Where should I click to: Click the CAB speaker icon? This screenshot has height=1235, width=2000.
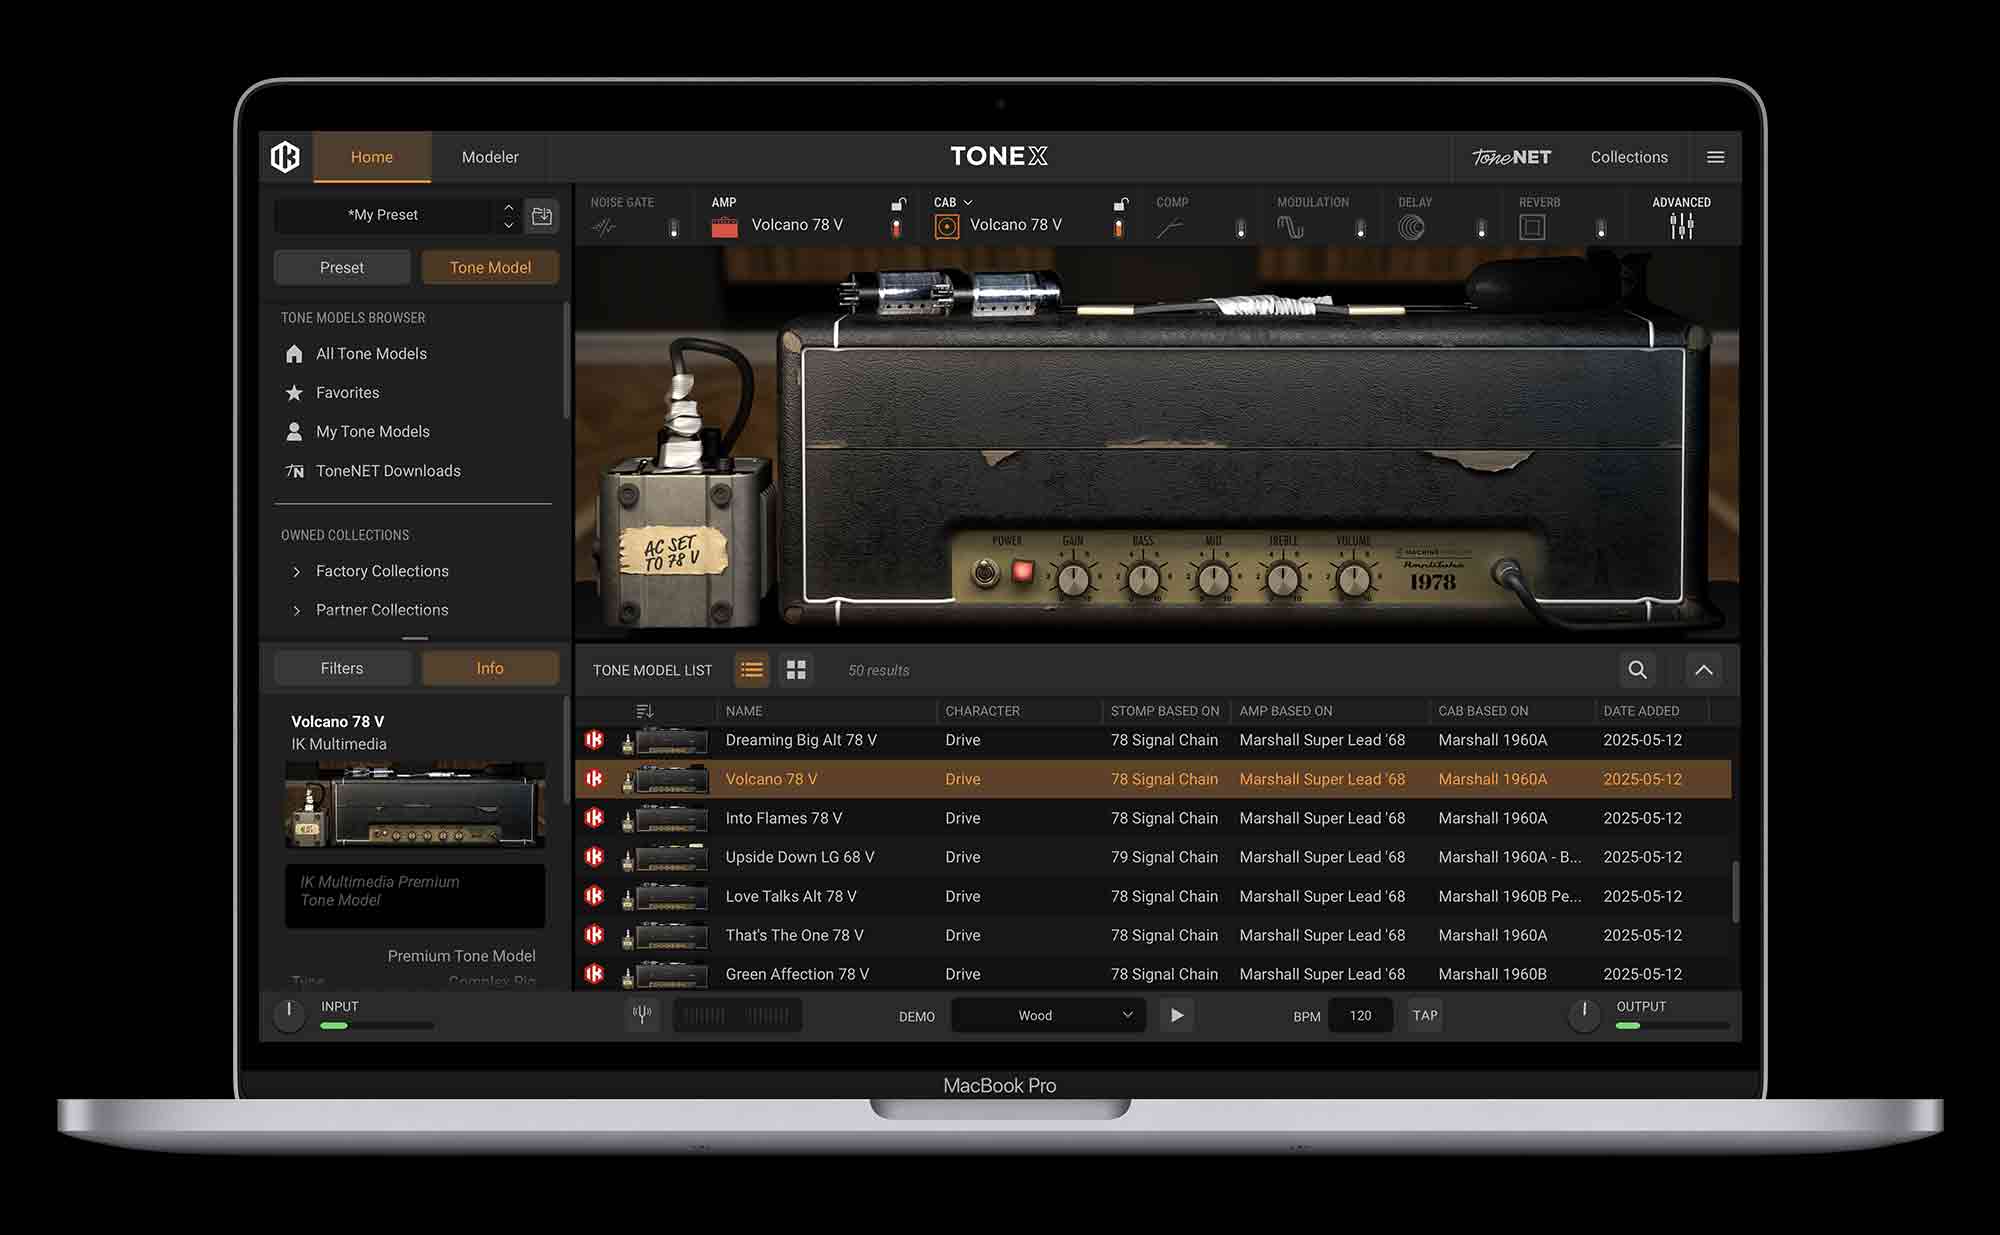coord(946,228)
